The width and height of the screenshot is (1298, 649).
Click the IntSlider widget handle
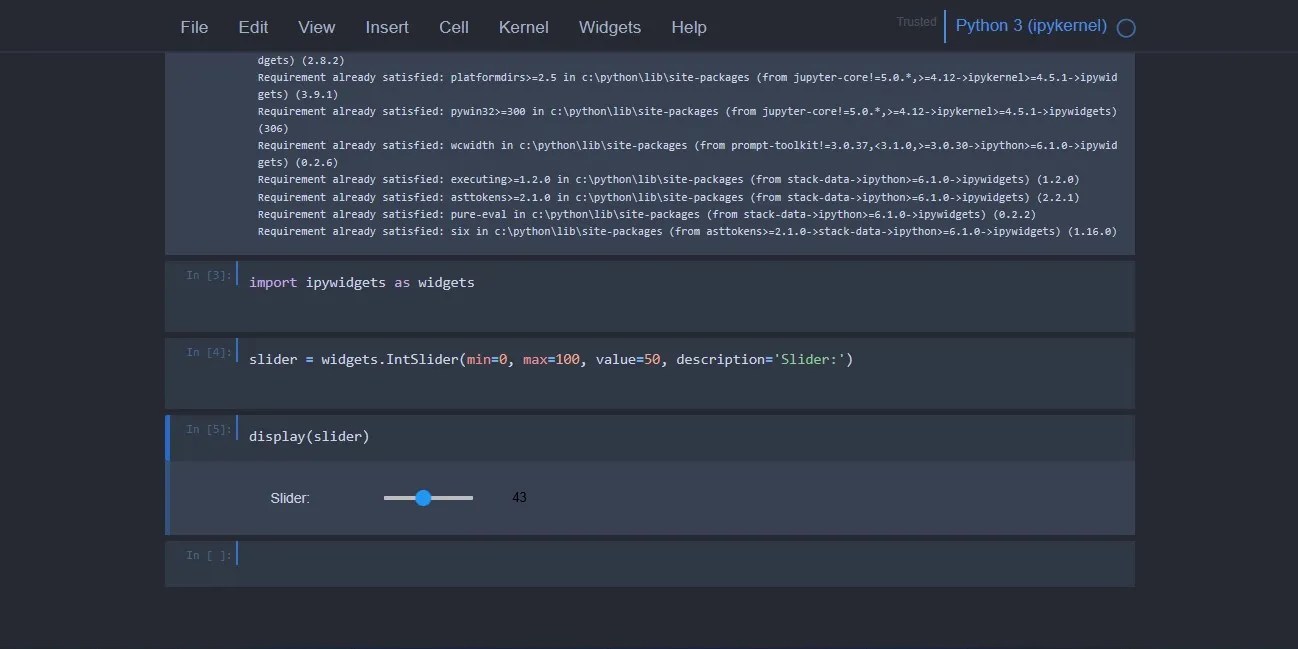(x=424, y=497)
